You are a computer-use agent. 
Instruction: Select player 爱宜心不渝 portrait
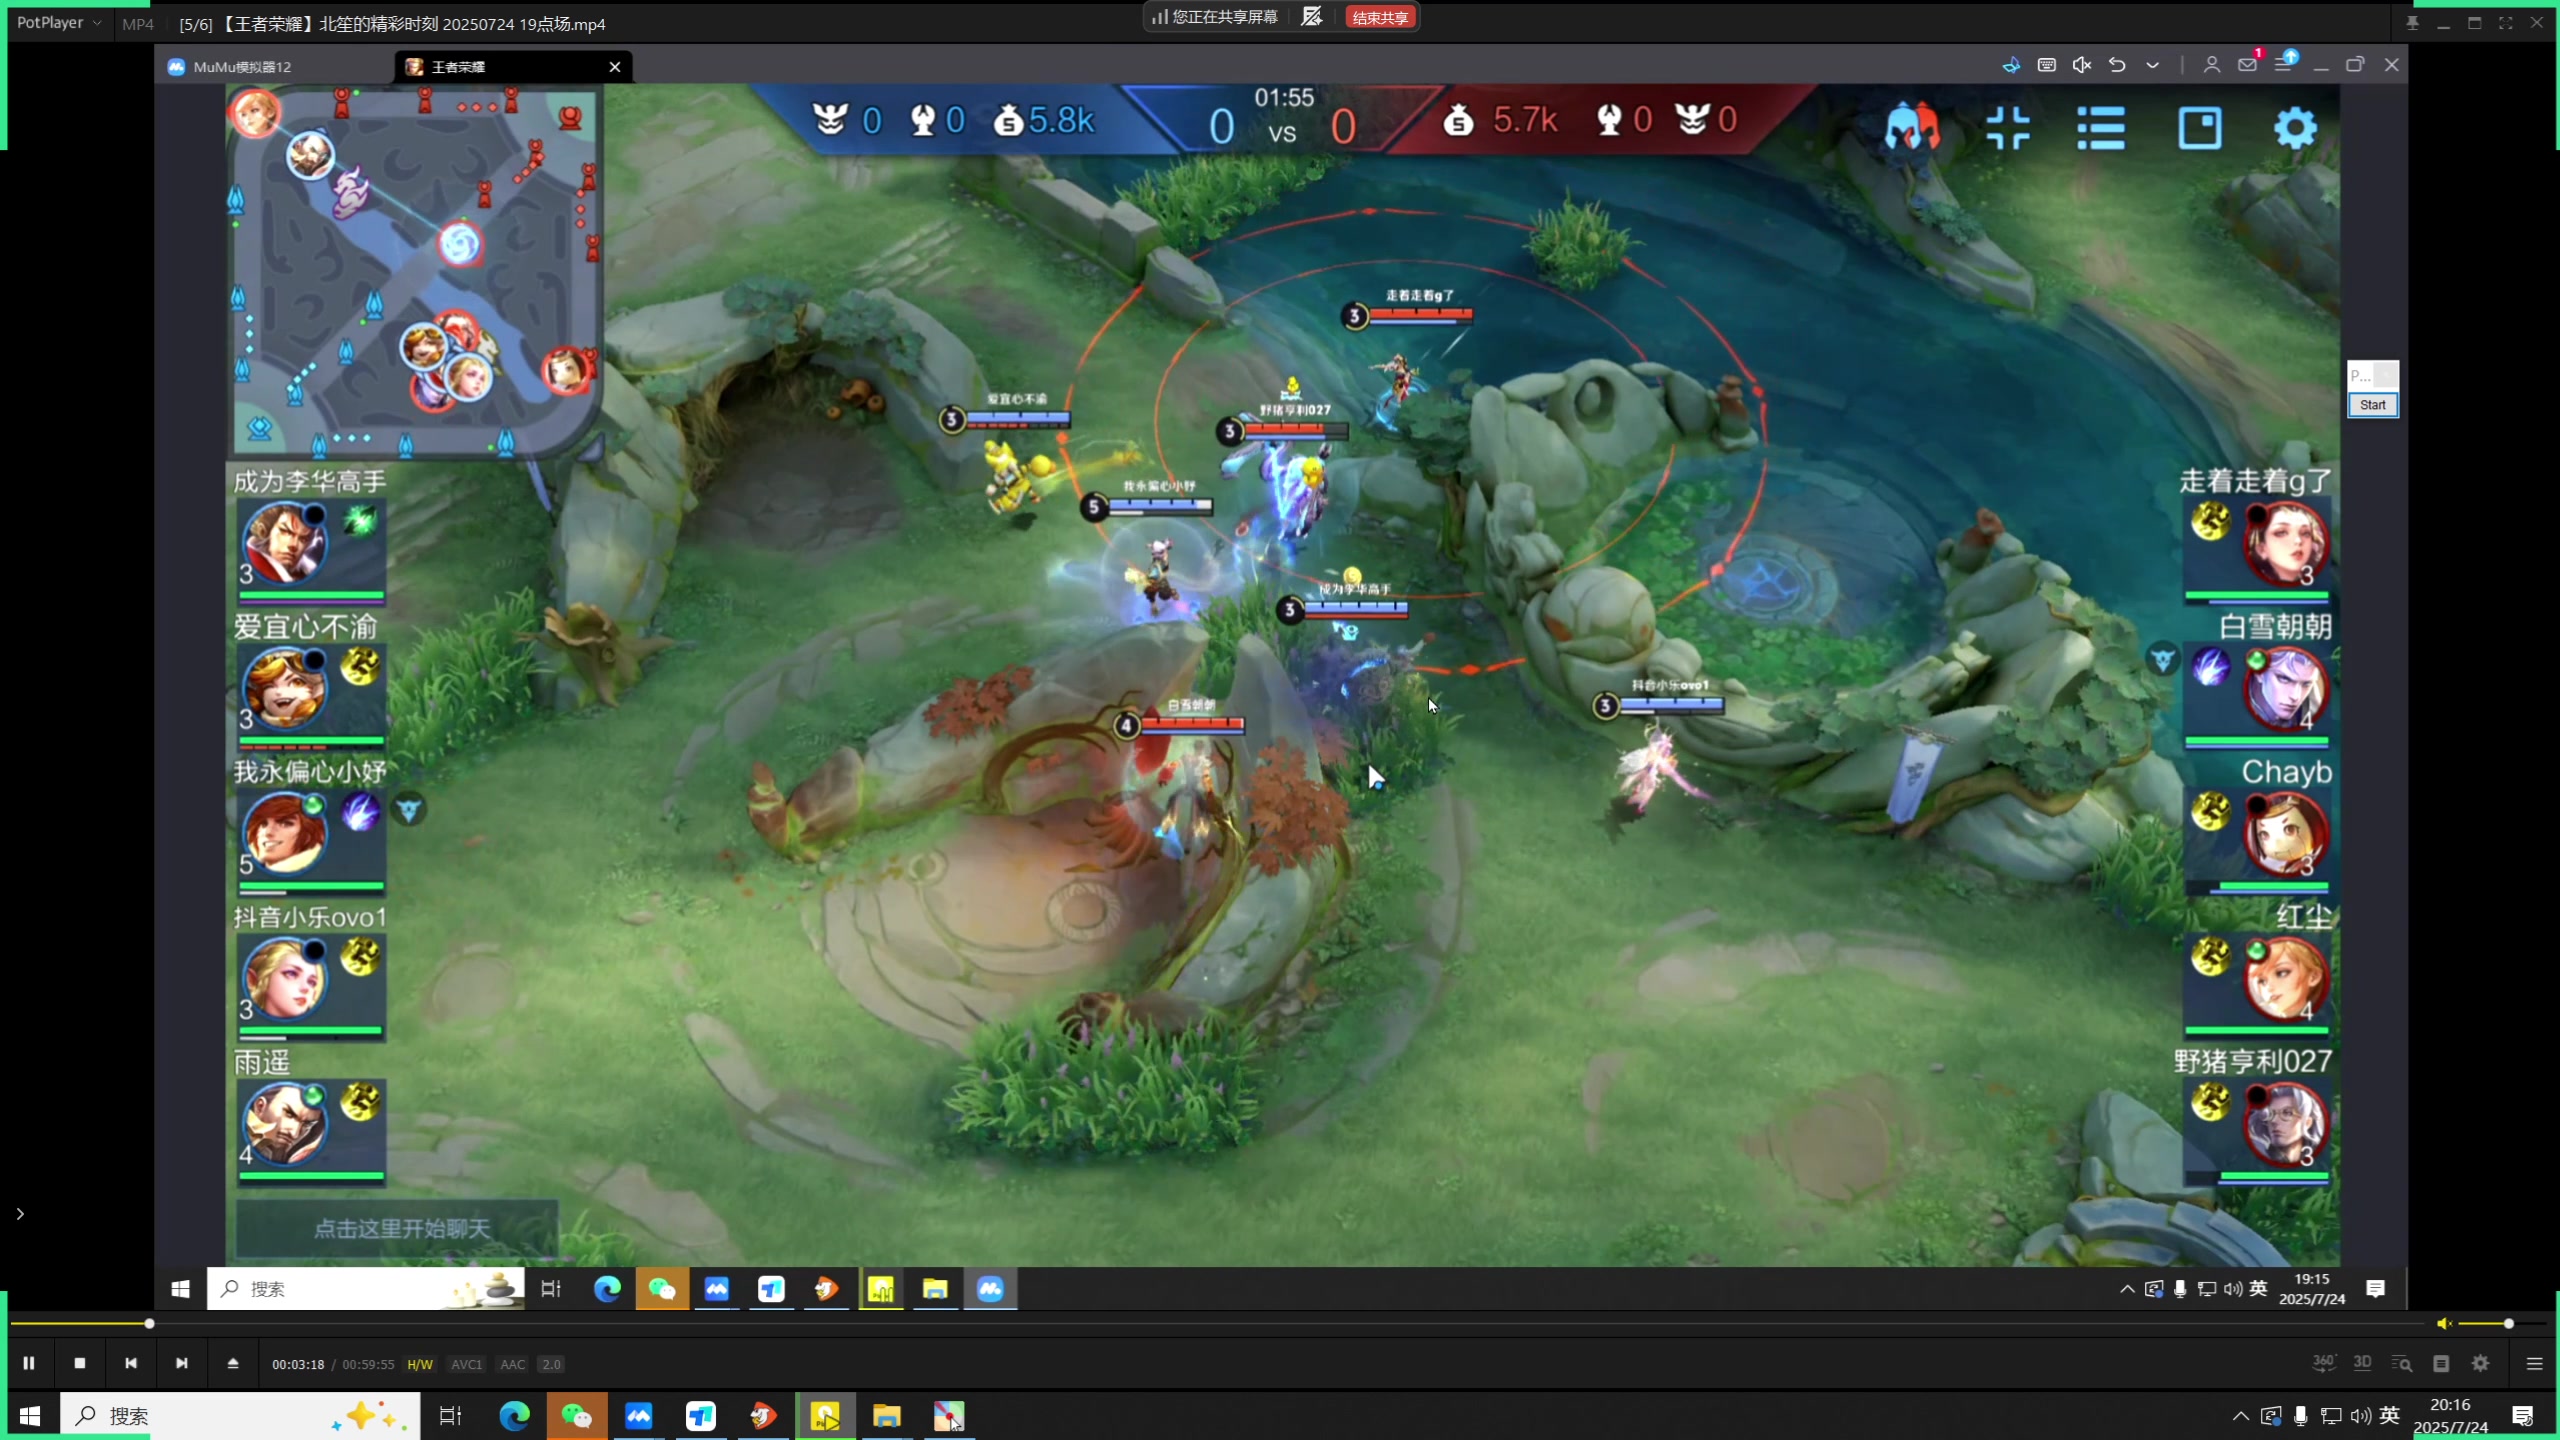(x=285, y=689)
